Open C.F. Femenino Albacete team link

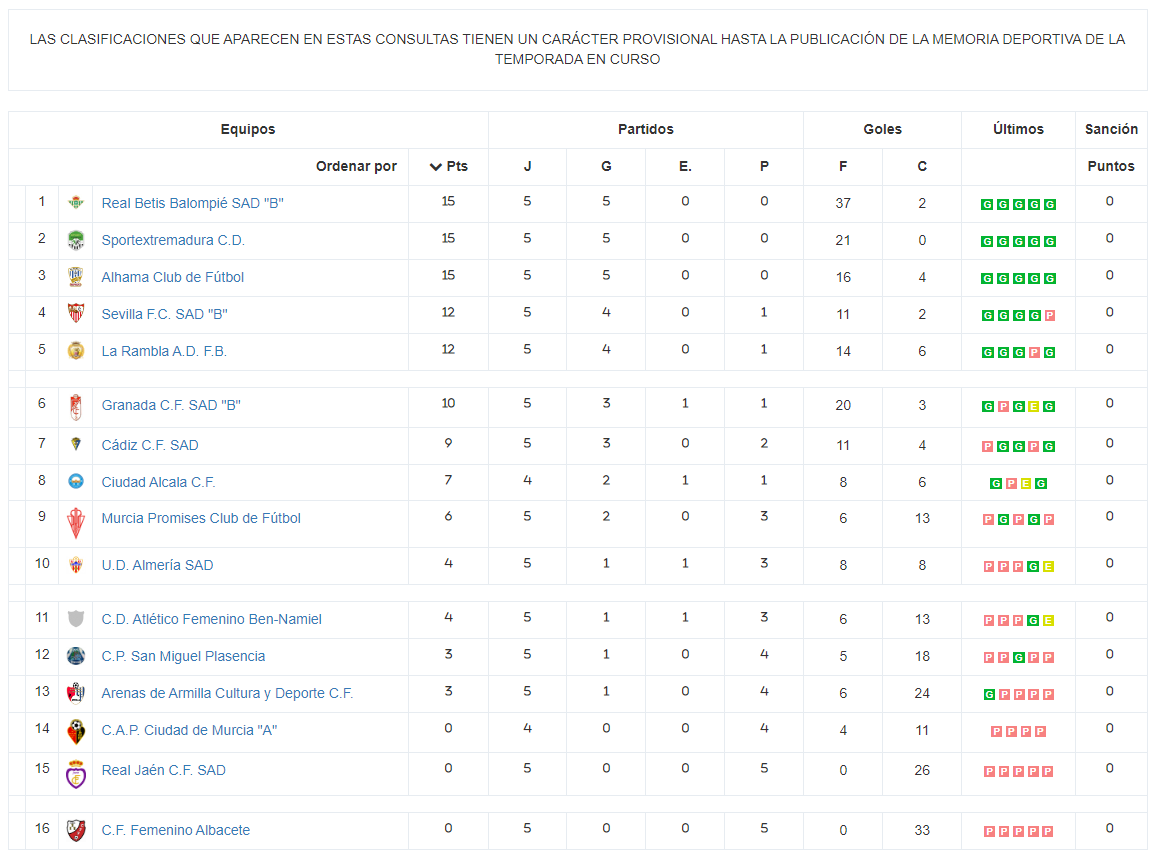click(x=176, y=830)
